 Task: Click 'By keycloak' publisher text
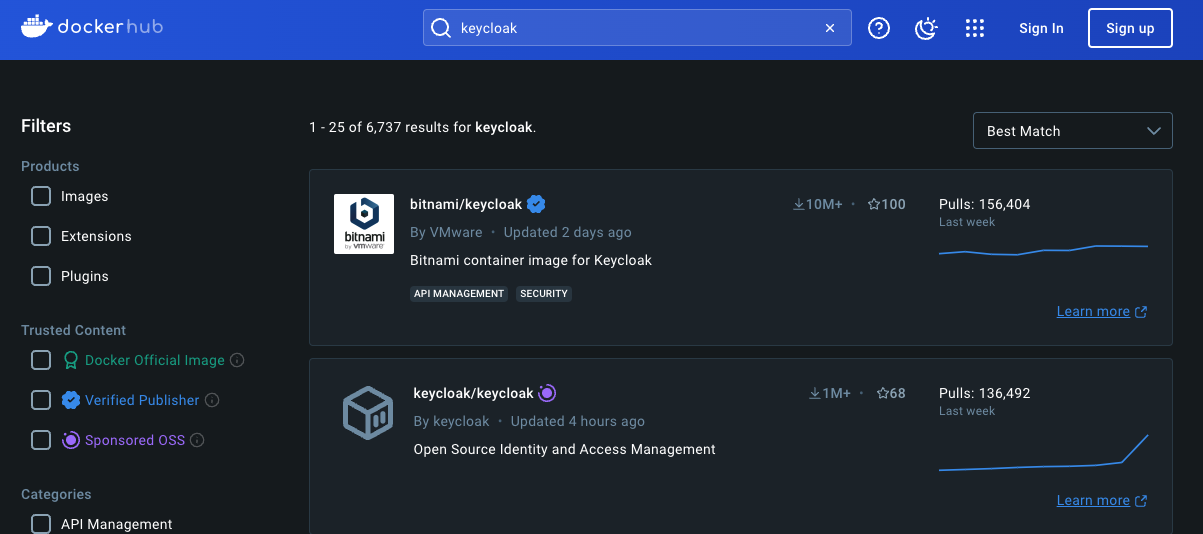point(451,421)
